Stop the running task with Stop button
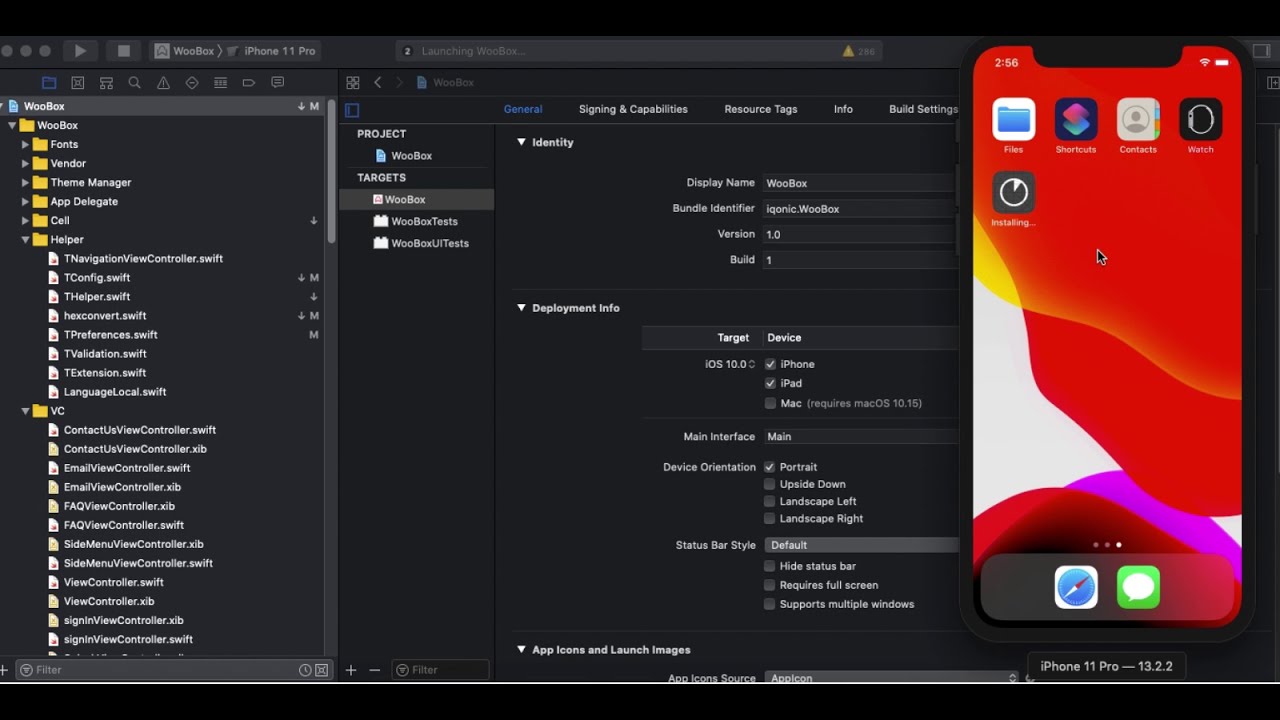 click(124, 51)
